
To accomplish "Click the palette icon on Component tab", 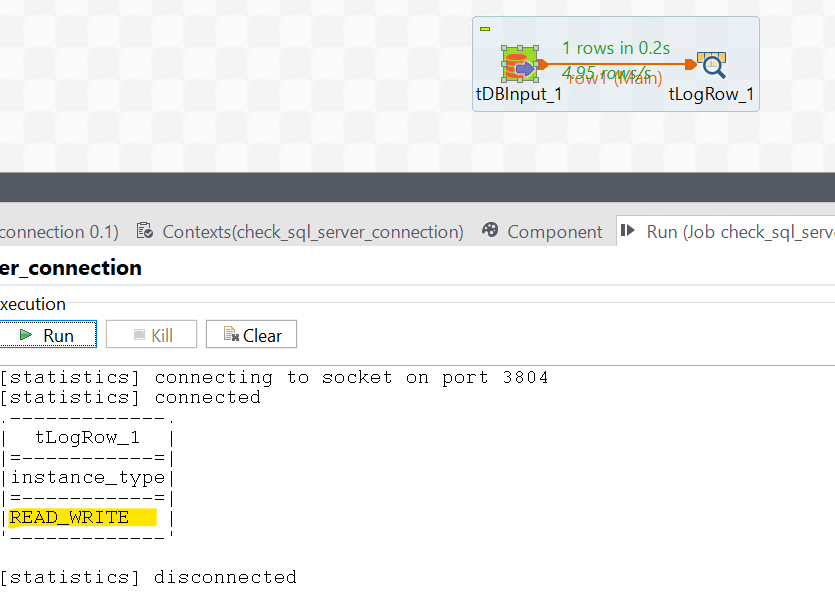I will (490, 231).
